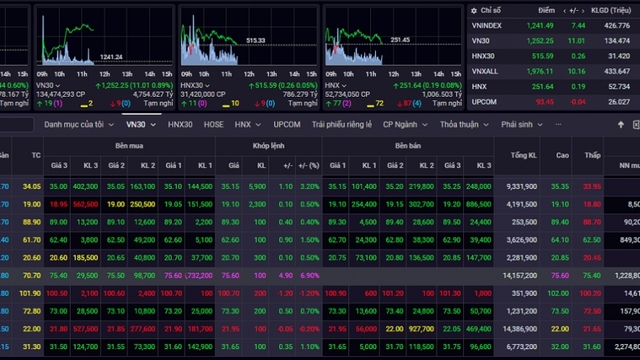The width and height of the screenshot is (640, 360).
Task: Select the HNX row in index list
Action: point(553,87)
